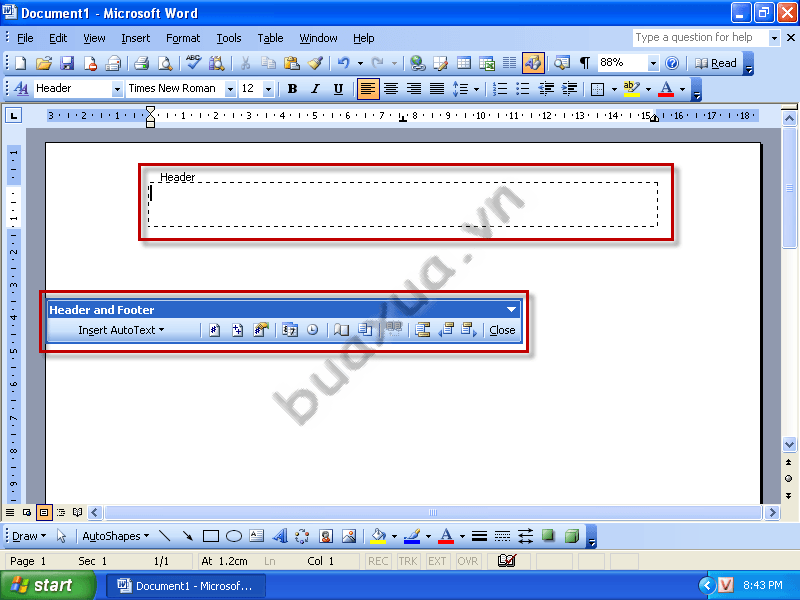
Task: Apply the yellow Highlight color
Action: pyautogui.click(x=632, y=89)
